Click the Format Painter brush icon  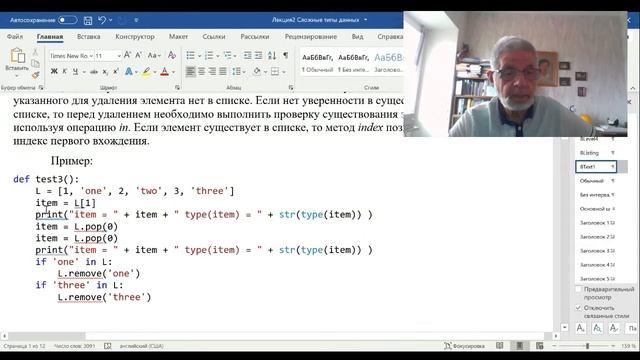[x=36, y=74]
